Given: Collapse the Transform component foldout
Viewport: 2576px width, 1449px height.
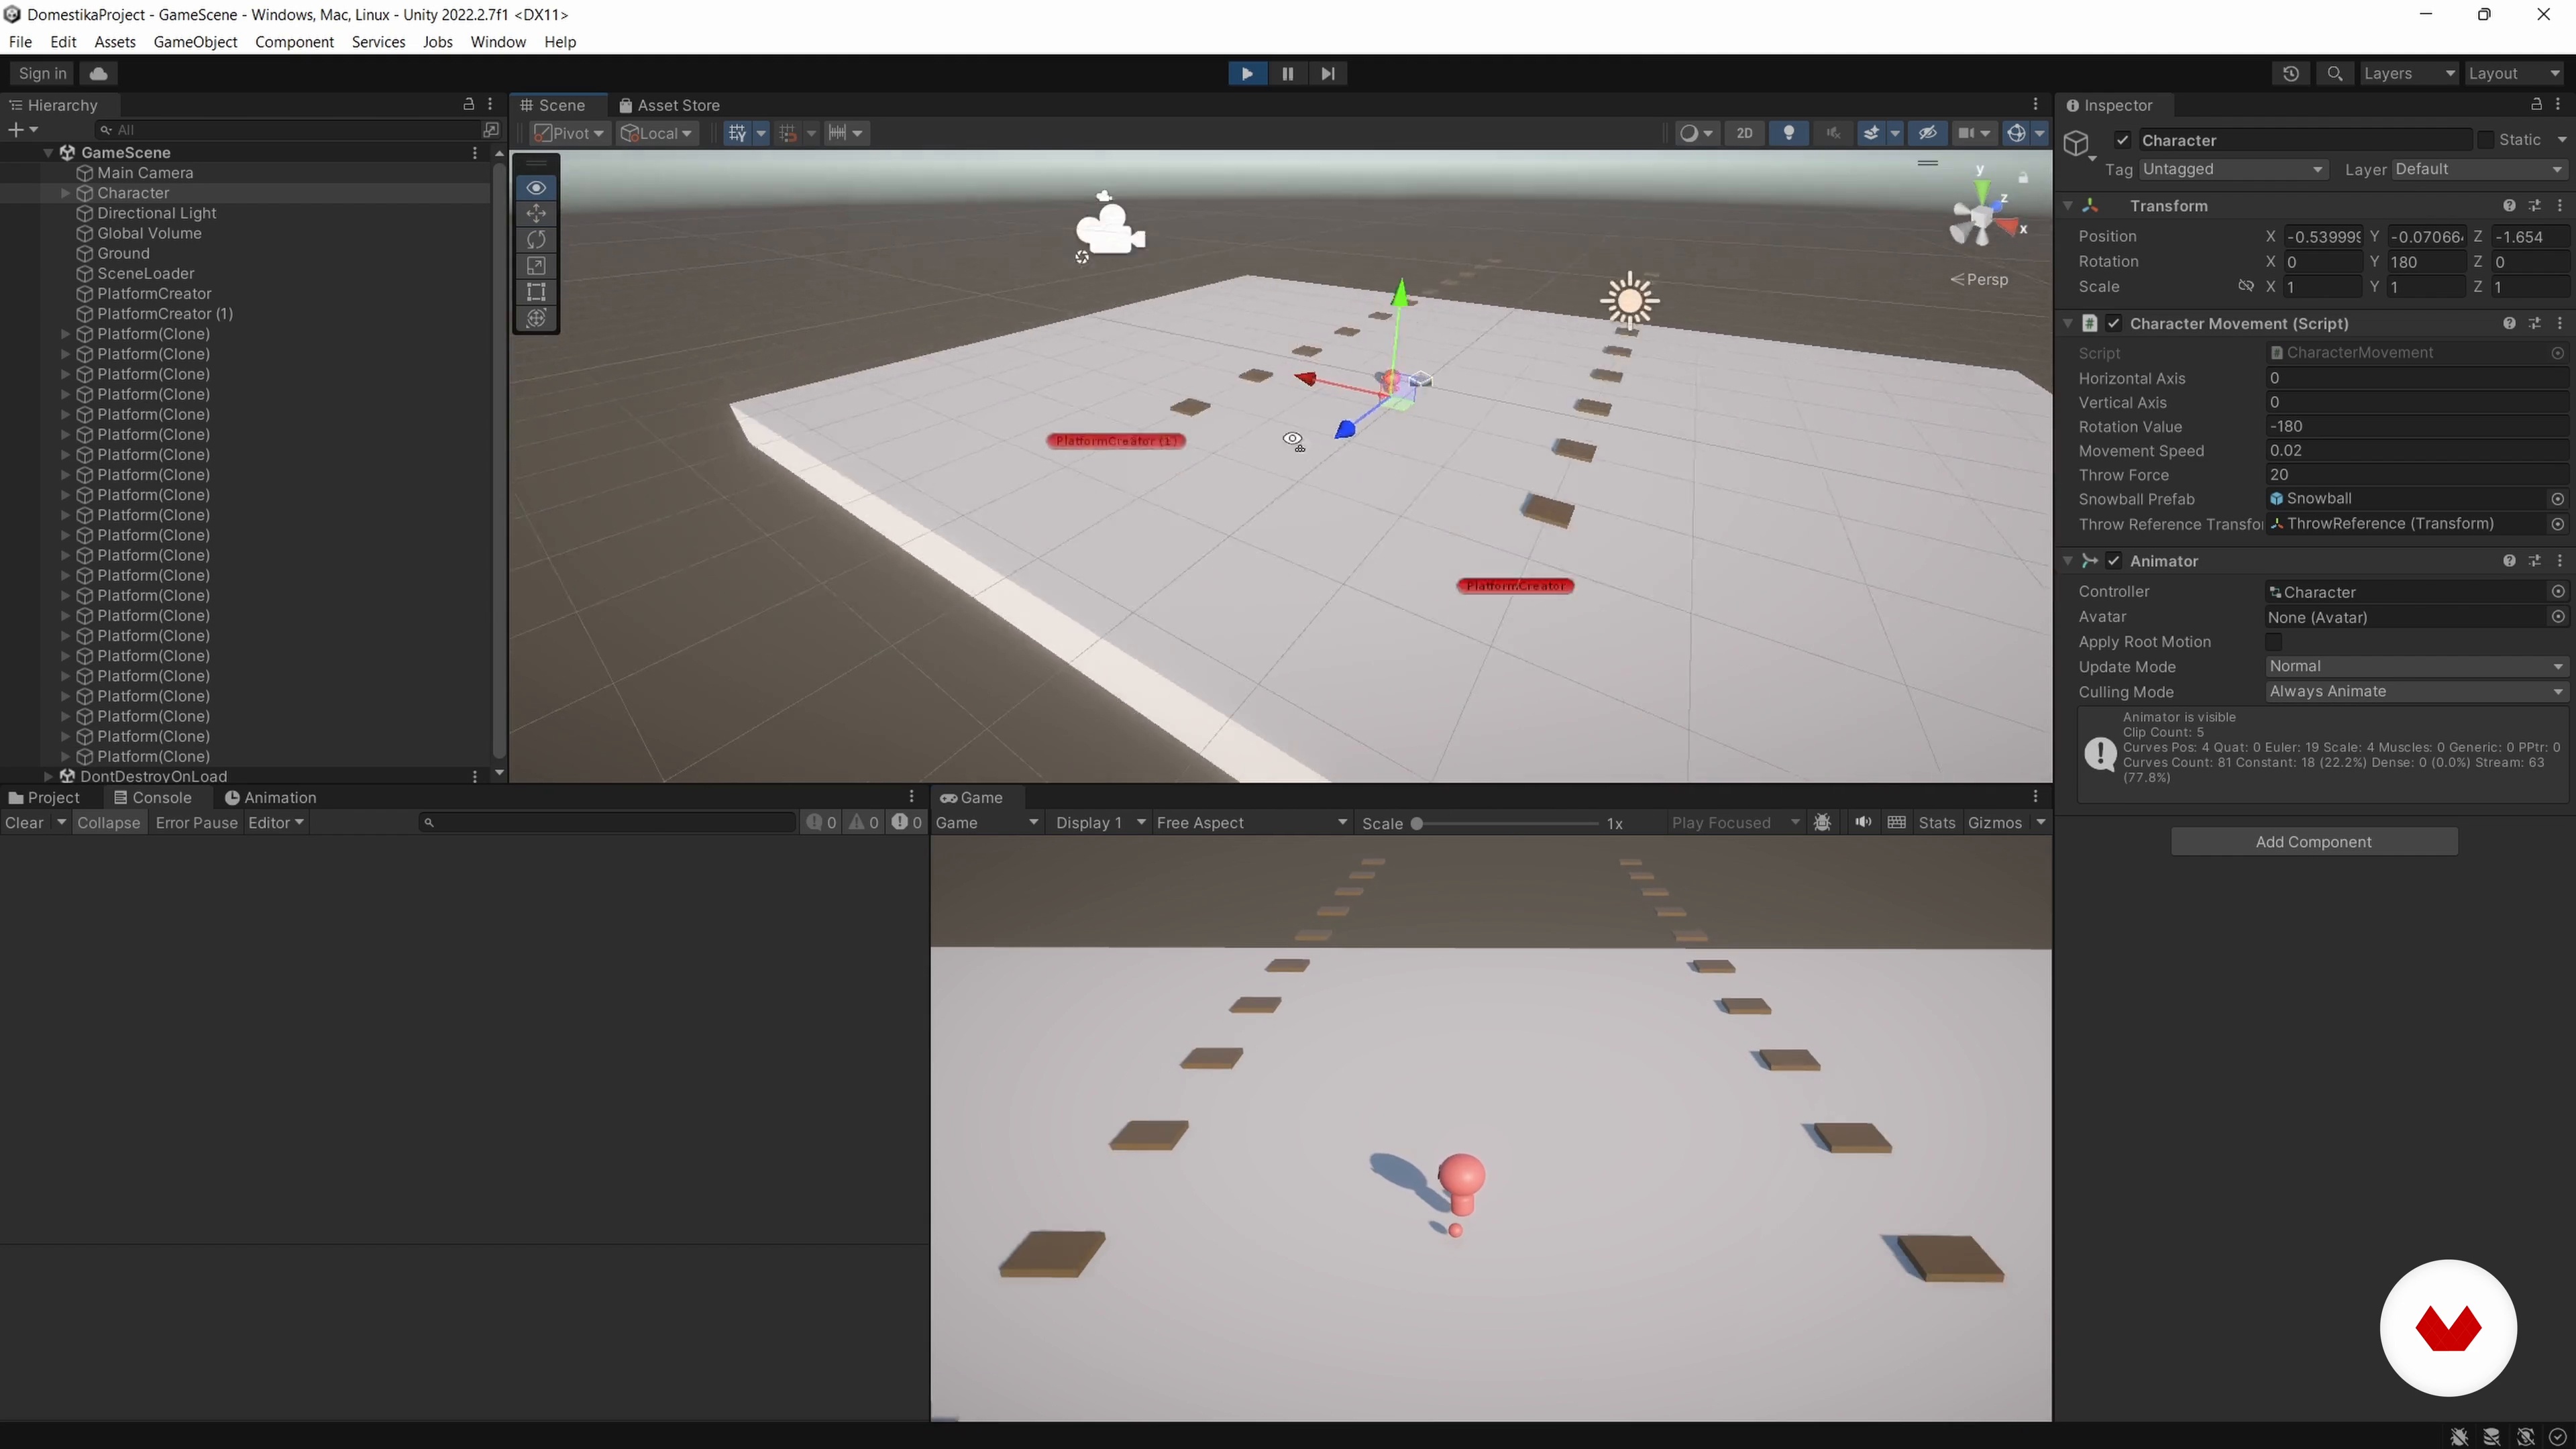Looking at the screenshot, I should tap(2068, 205).
